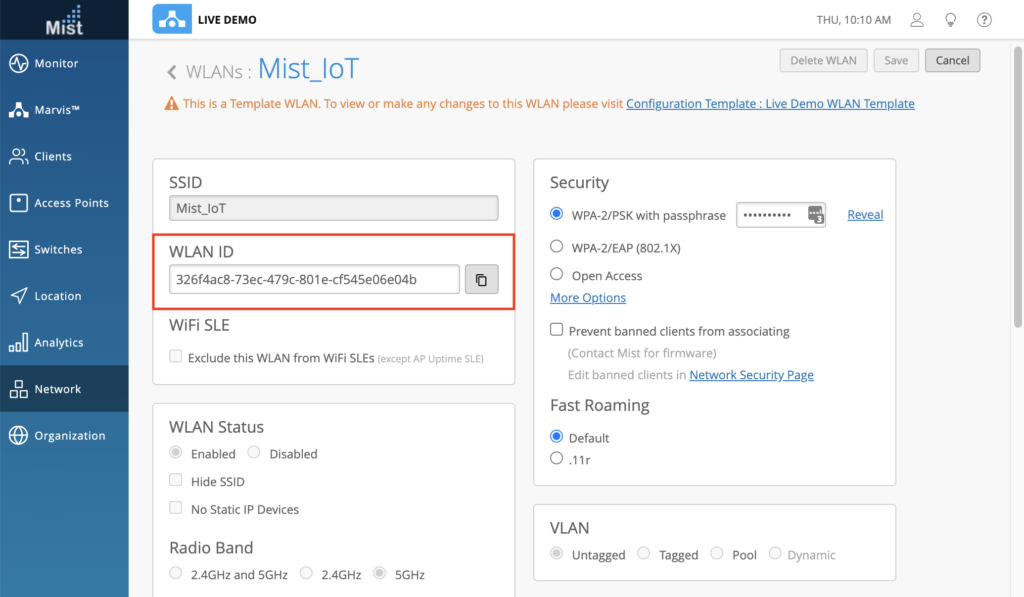Click the Location arrow icon

(18, 296)
